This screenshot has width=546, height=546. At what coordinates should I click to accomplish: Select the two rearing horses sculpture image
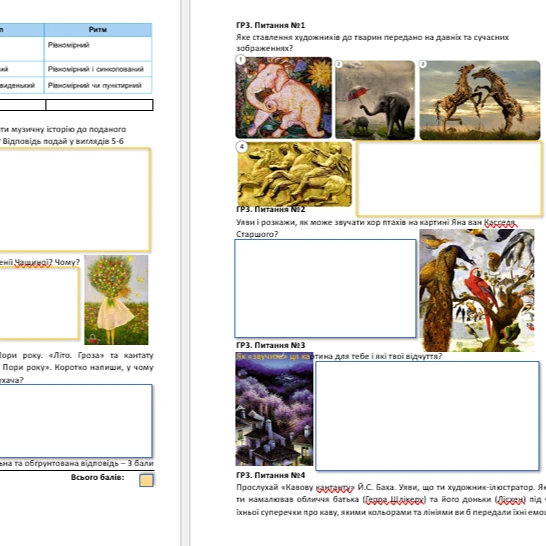coord(480,100)
